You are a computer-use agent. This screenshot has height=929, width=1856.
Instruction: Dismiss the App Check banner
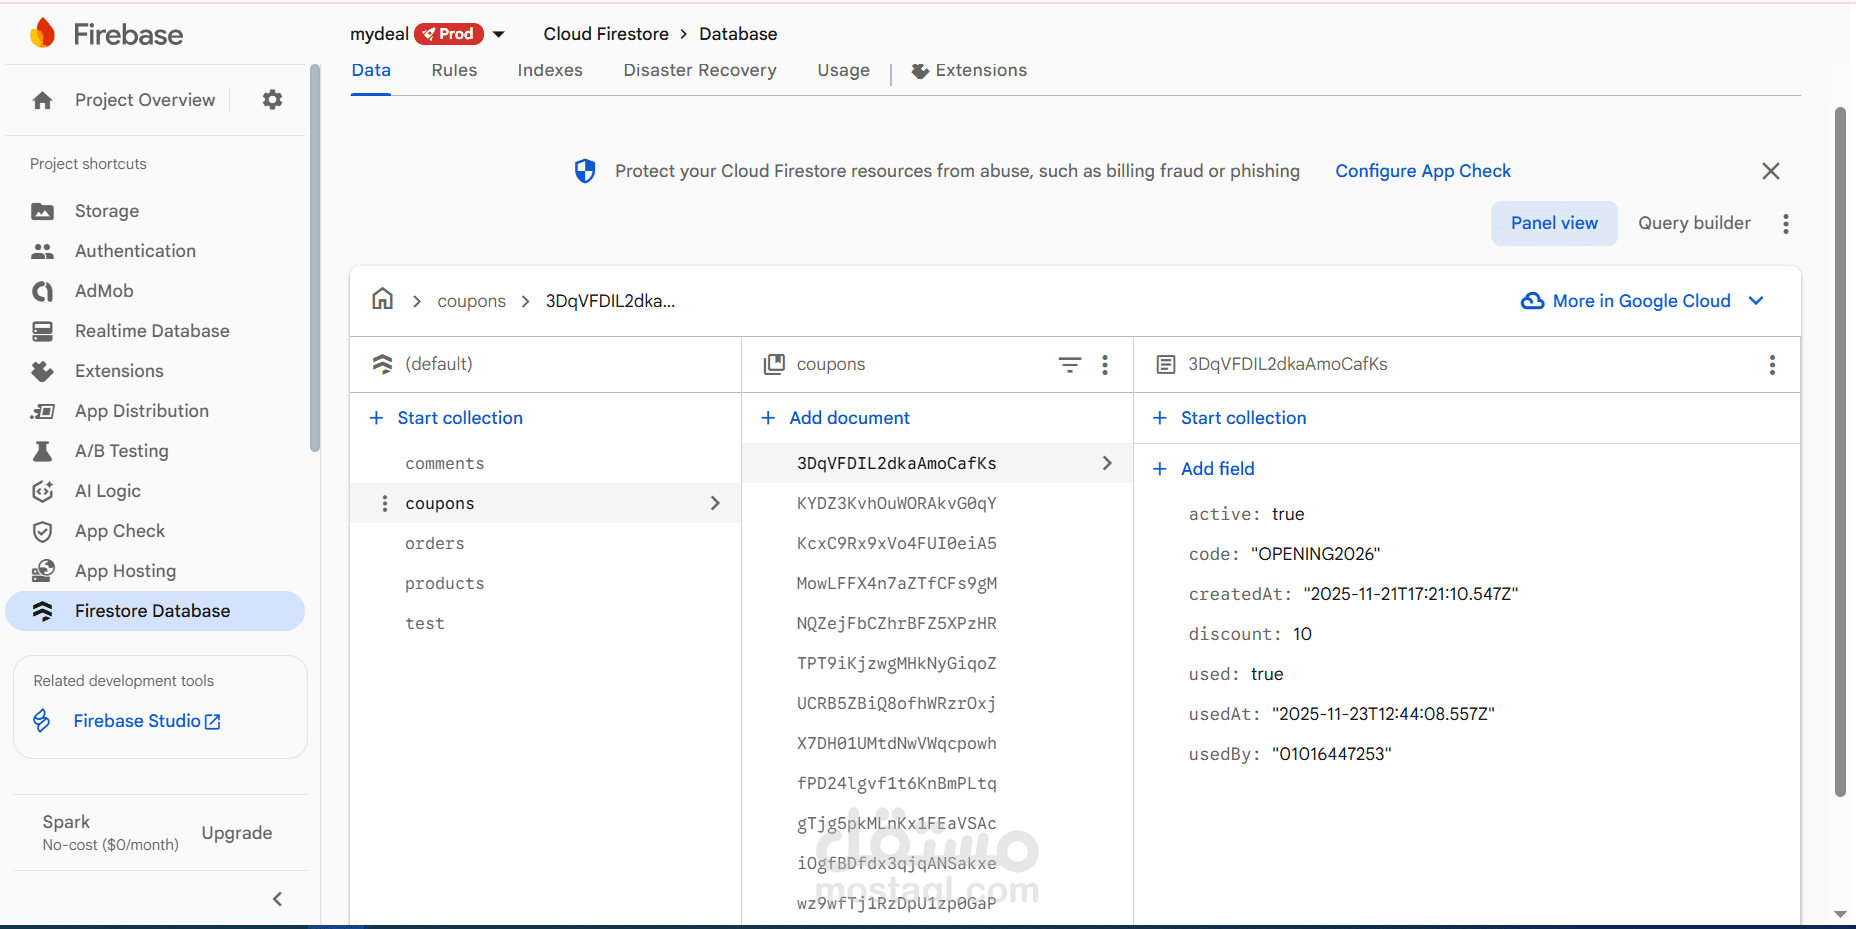[x=1770, y=171]
